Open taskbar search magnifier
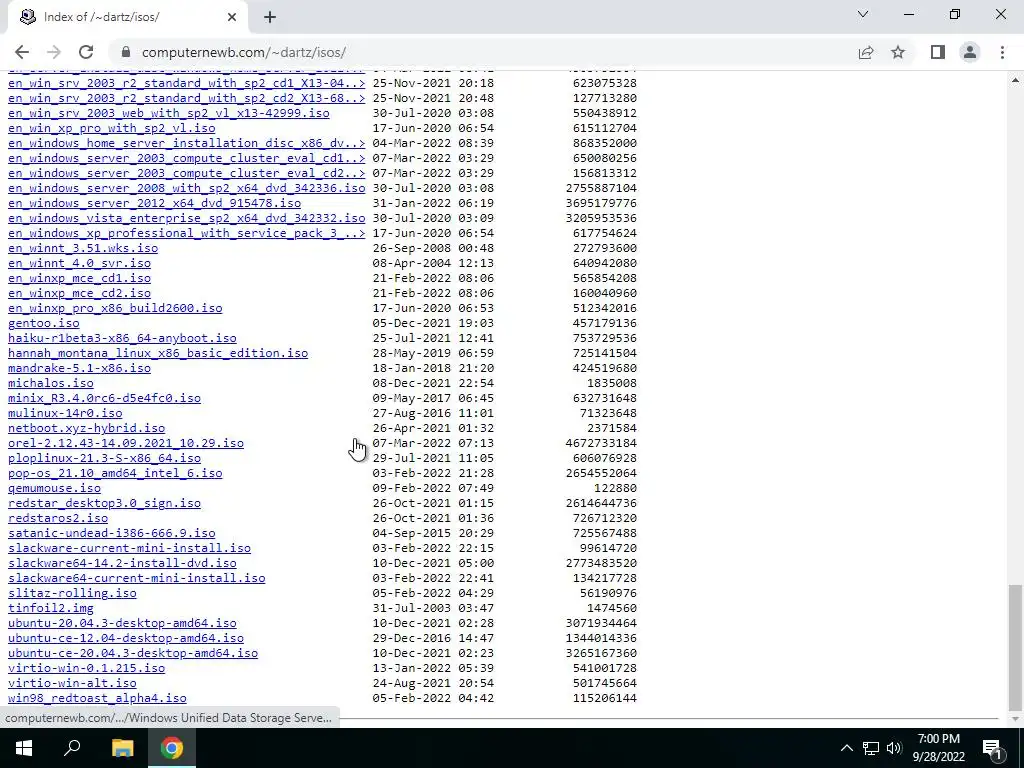Screen dimensions: 1024x768 tap(72, 748)
